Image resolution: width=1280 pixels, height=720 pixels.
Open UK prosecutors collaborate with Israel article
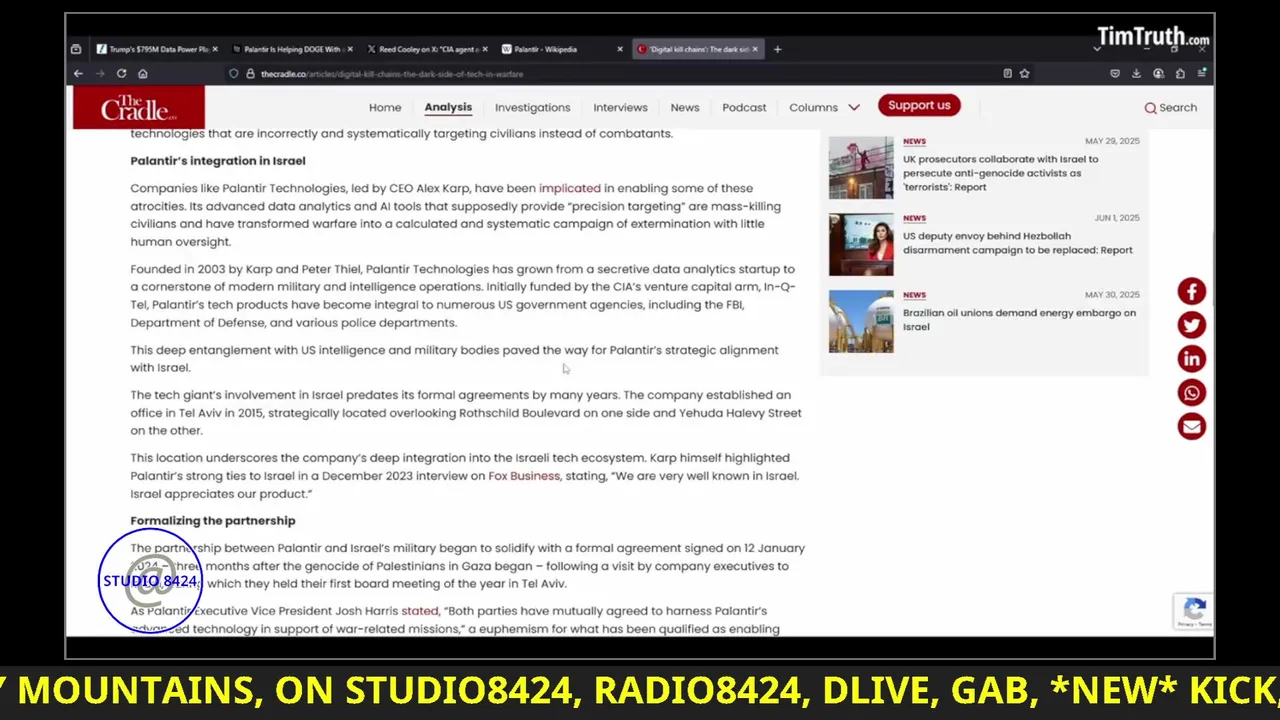tap(1000, 173)
